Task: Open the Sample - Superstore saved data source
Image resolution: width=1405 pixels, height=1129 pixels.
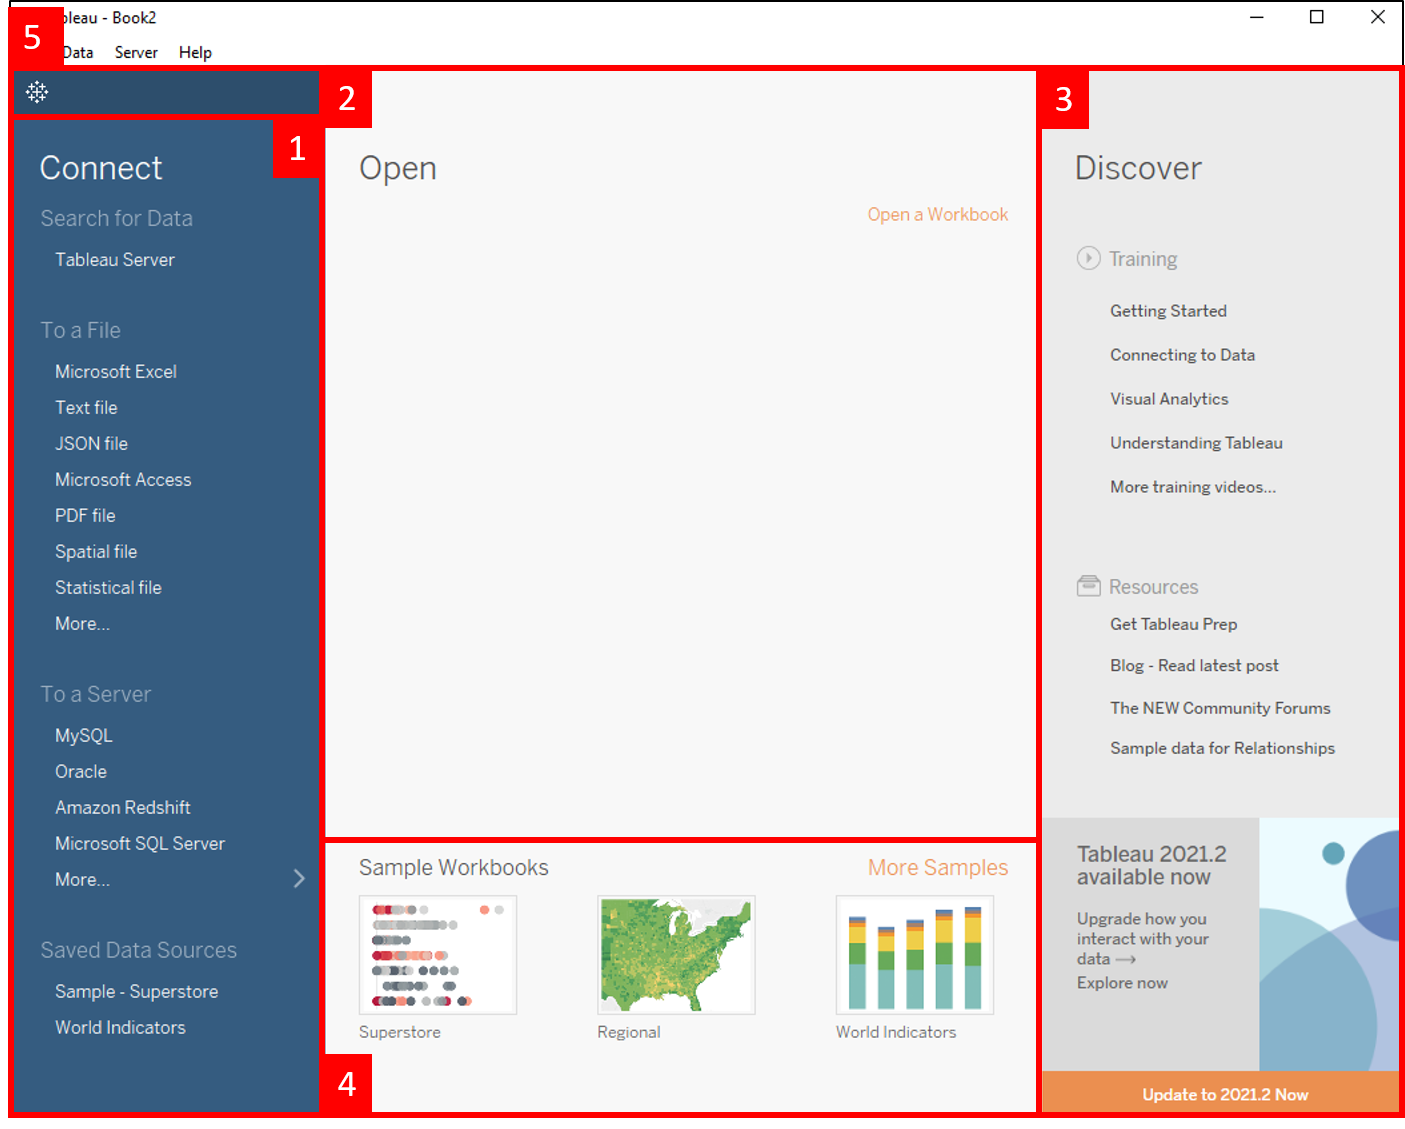Action: click(136, 991)
